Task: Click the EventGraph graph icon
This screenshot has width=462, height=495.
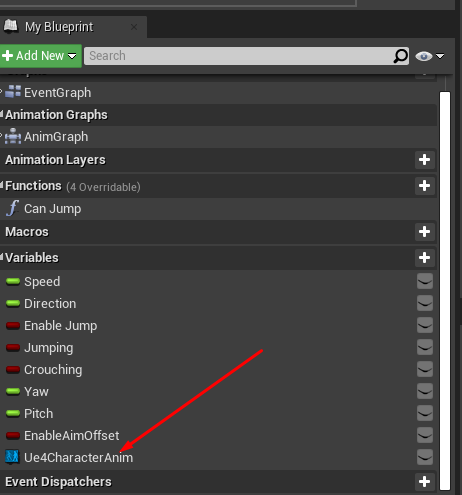Action: coord(13,92)
